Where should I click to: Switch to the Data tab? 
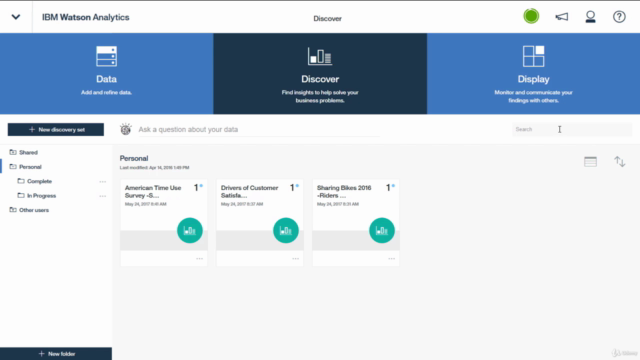pos(107,73)
